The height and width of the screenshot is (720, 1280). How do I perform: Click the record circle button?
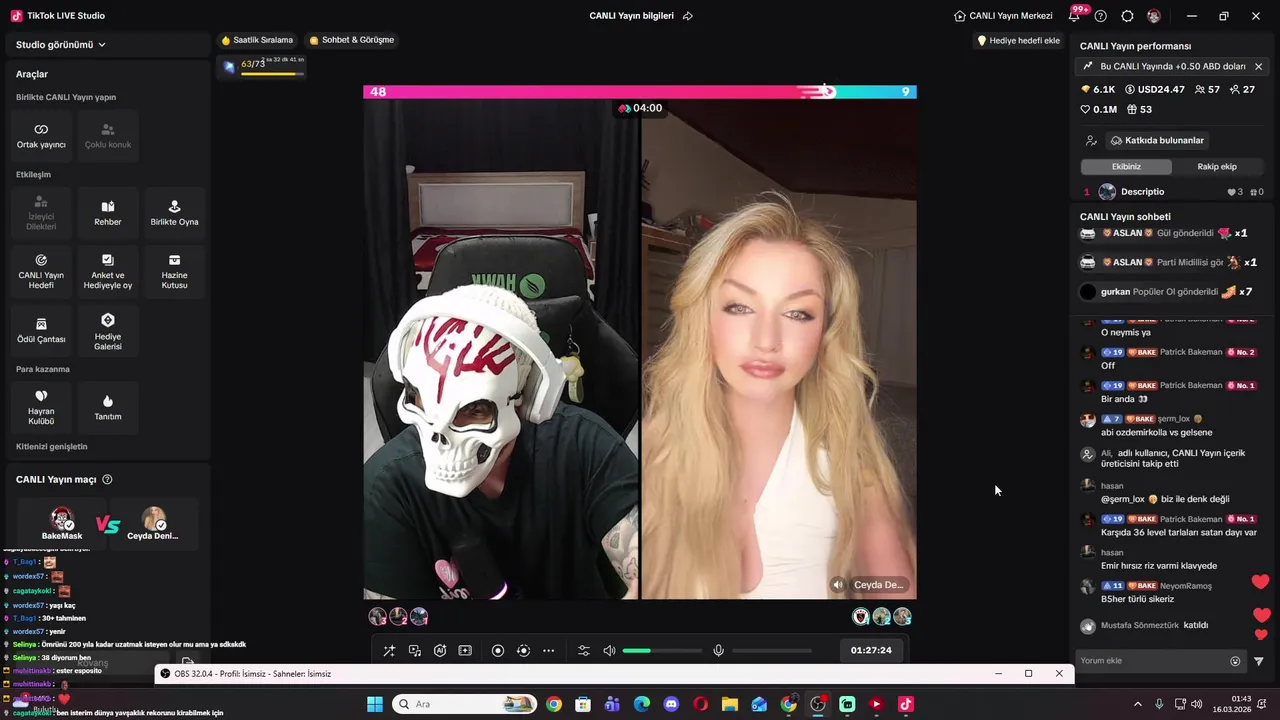[498, 651]
